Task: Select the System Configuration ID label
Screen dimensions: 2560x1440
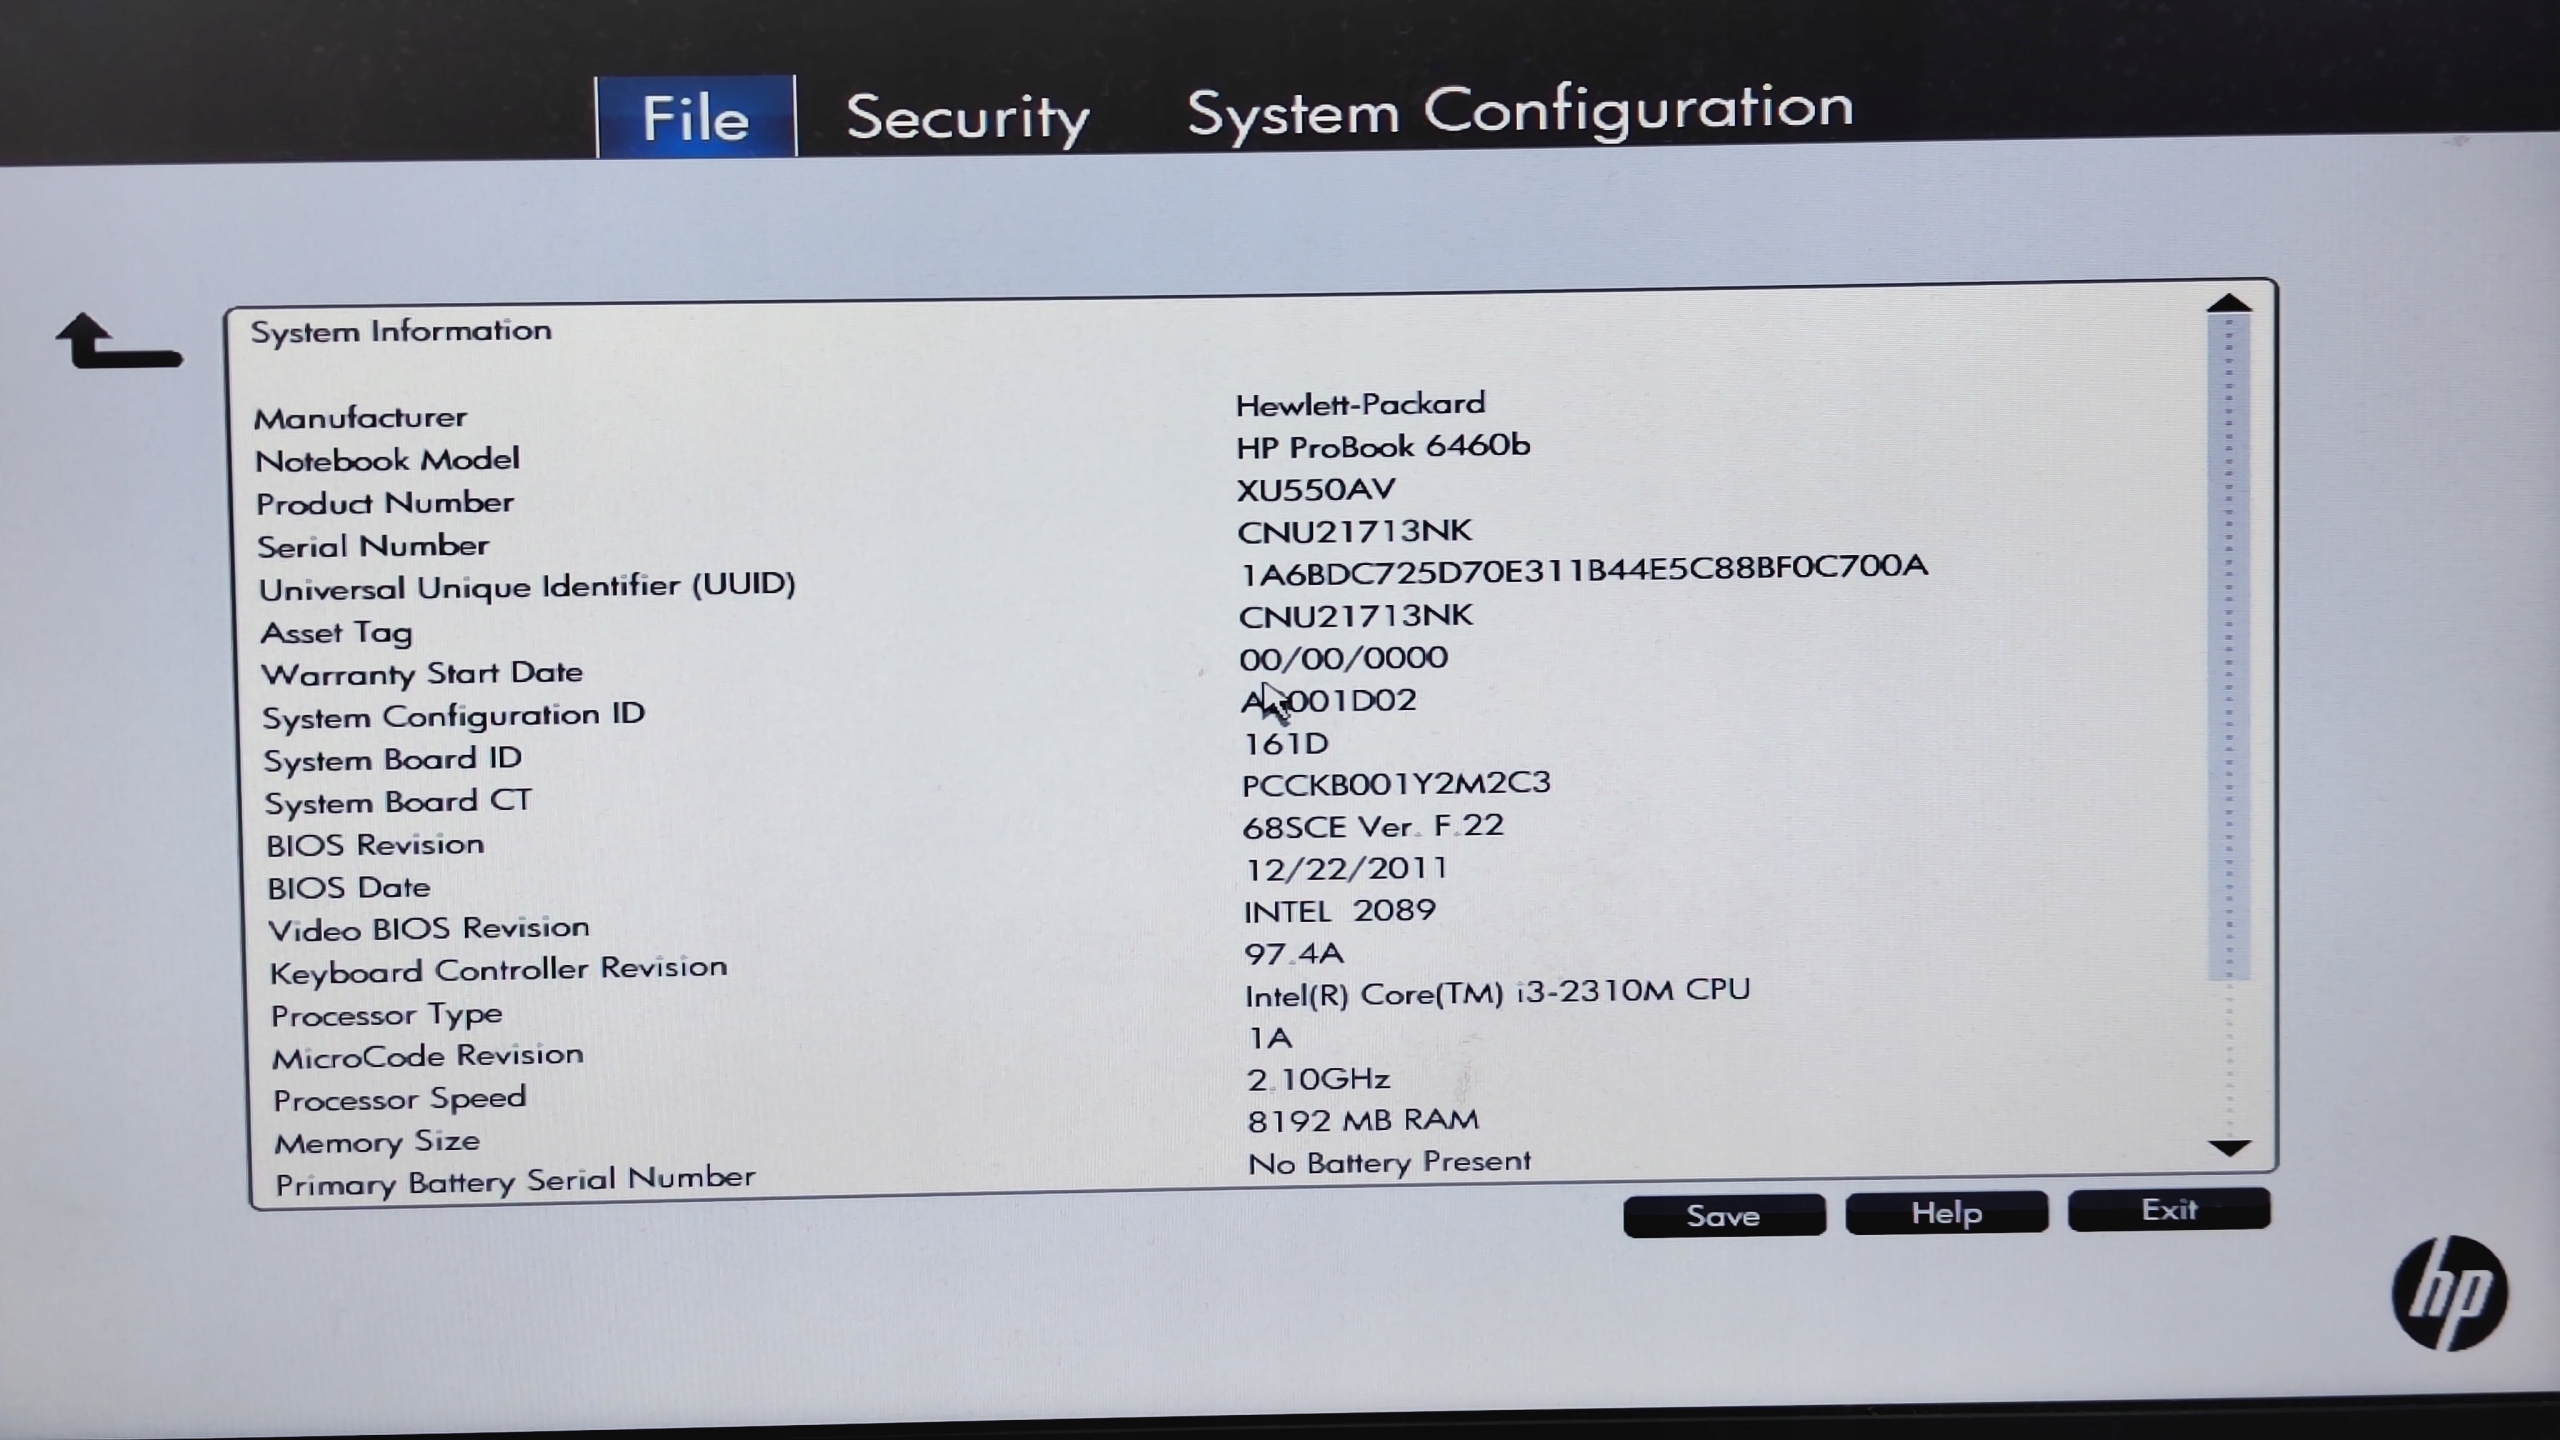Action: [454, 716]
